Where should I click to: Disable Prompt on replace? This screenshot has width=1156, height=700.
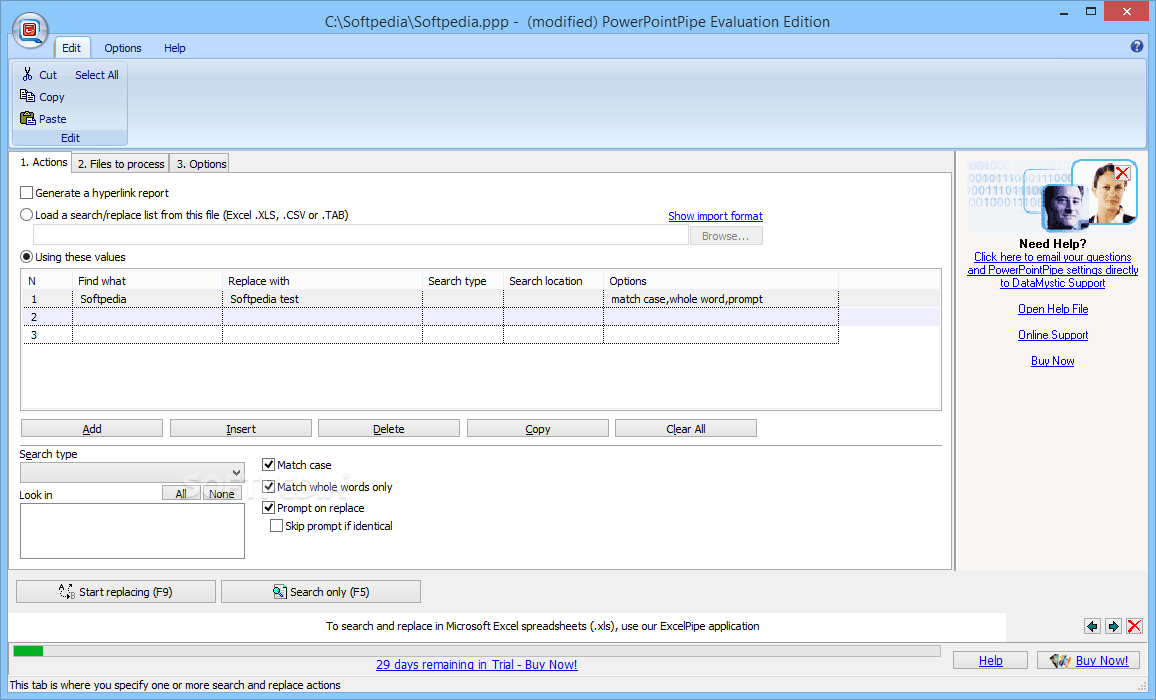coord(268,507)
